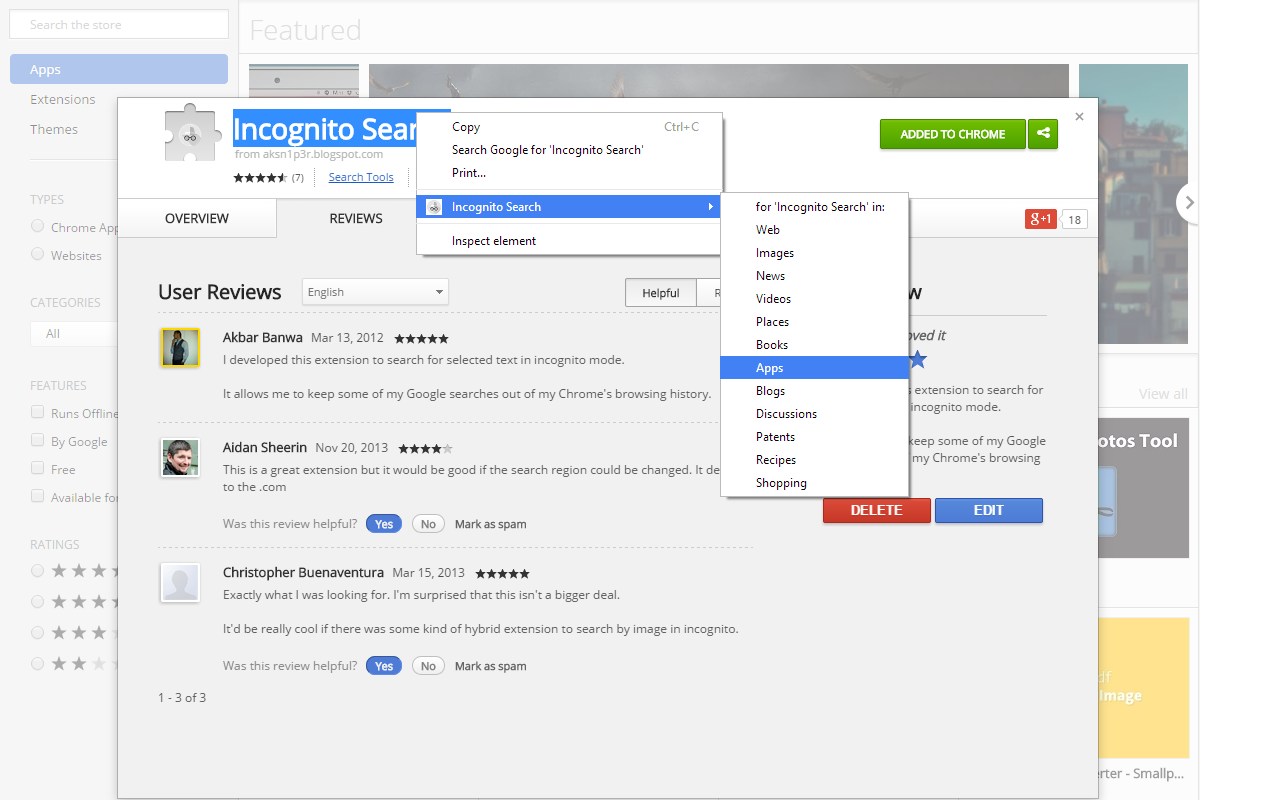
Task: Switch to the Overview tab
Action: coord(197,218)
